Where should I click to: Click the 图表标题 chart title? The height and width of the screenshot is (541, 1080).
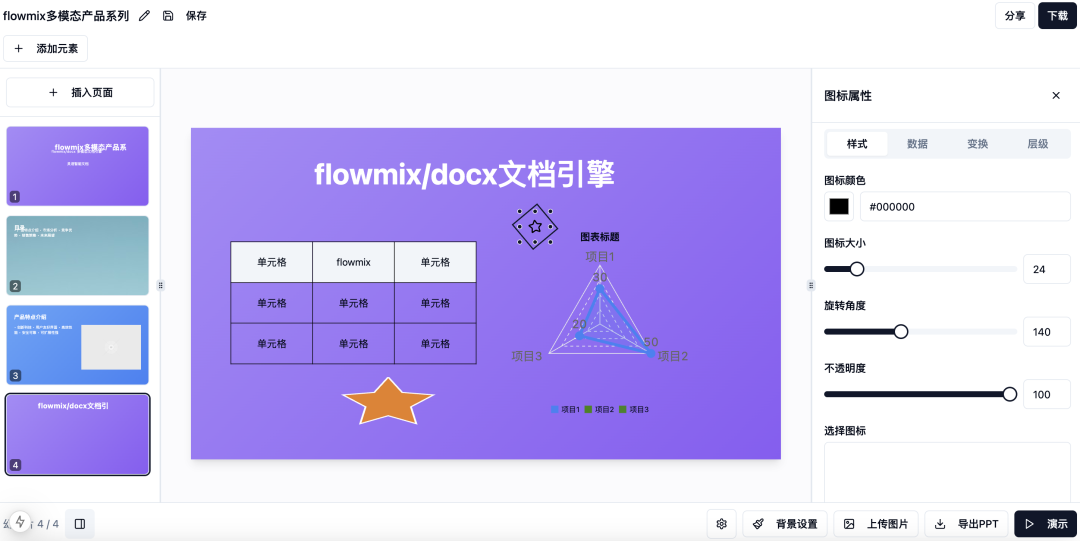pos(600,236)
